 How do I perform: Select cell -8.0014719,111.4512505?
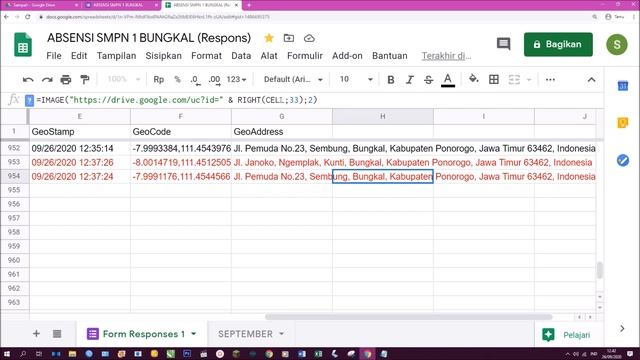tap(180, 162)
